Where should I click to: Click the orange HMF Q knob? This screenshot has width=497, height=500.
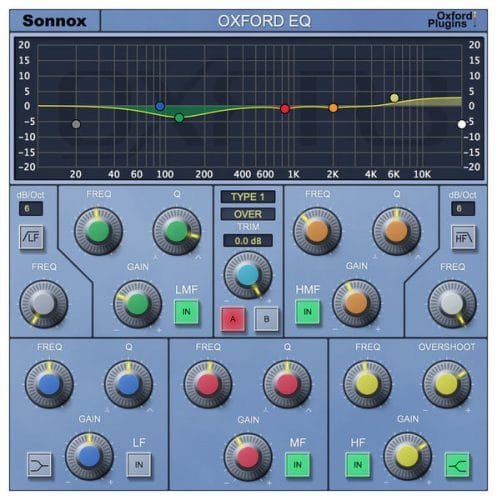click(396, 231)
